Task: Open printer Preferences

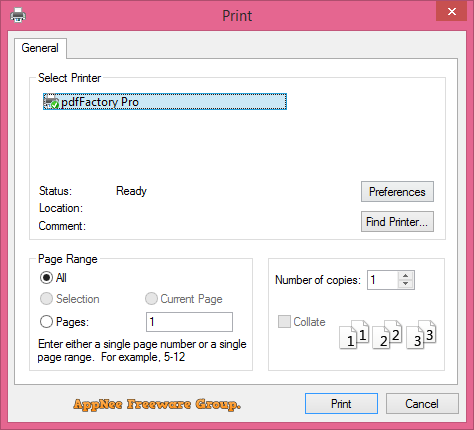Action: coord(397,192)
